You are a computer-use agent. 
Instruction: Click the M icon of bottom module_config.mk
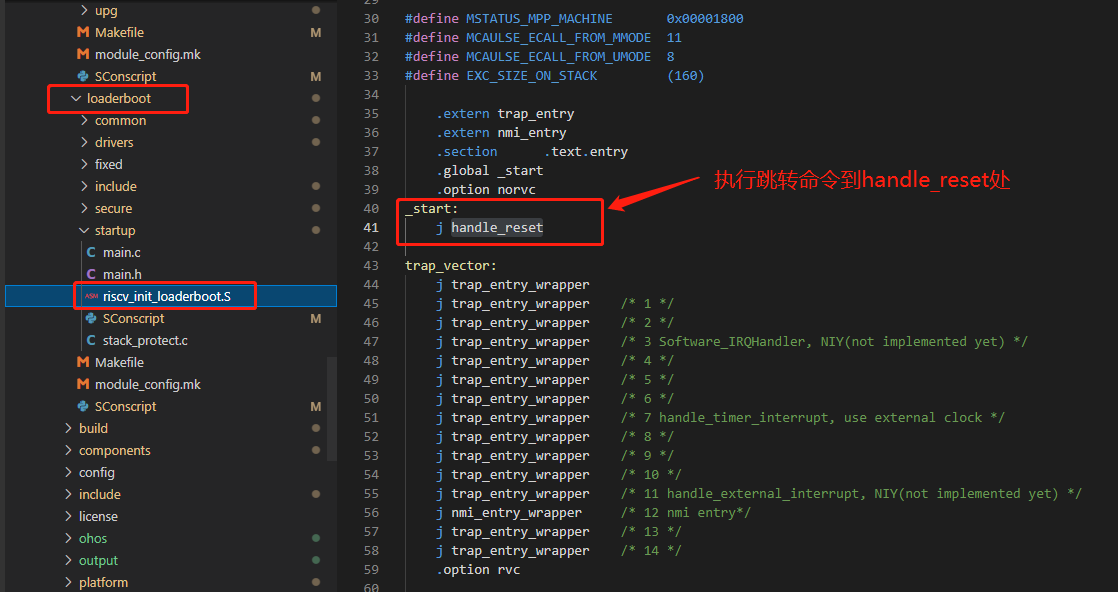click(84, 385)
